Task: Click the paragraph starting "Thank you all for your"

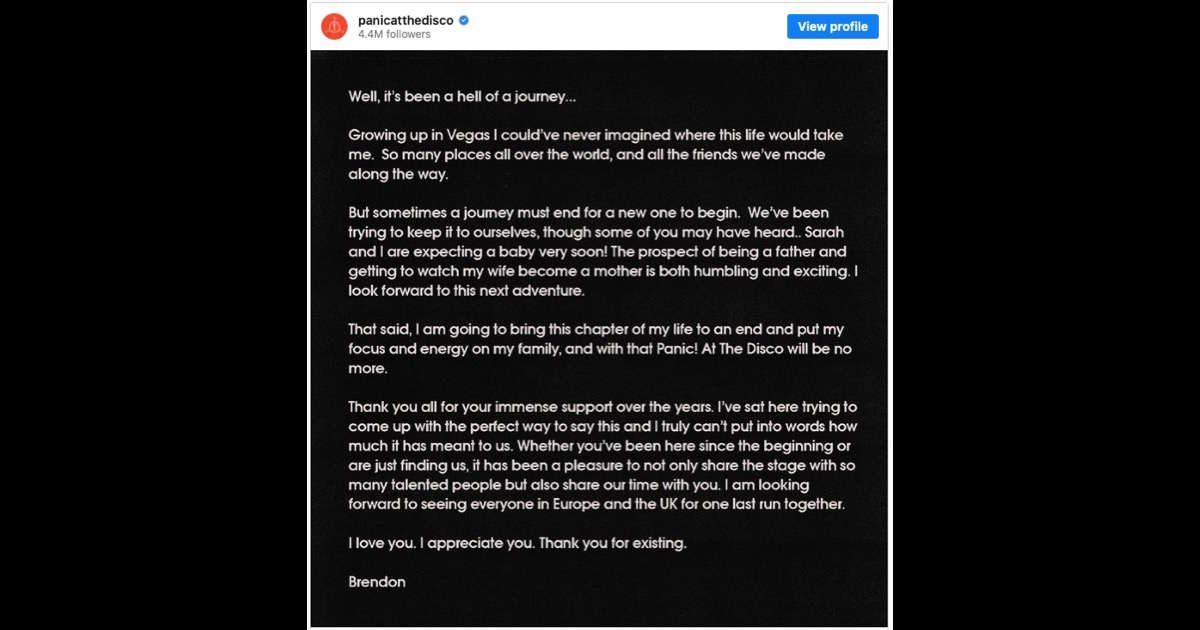Action: (603, 455)
